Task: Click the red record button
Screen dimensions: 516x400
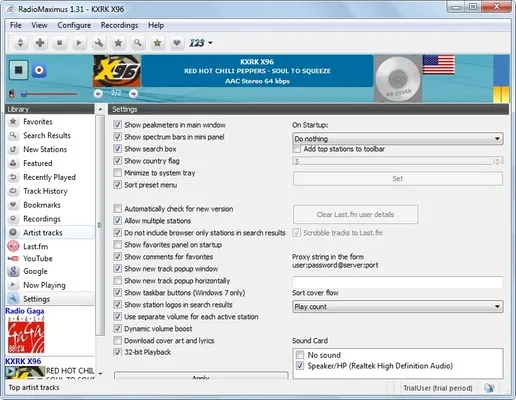Action: tap(39, 70)
